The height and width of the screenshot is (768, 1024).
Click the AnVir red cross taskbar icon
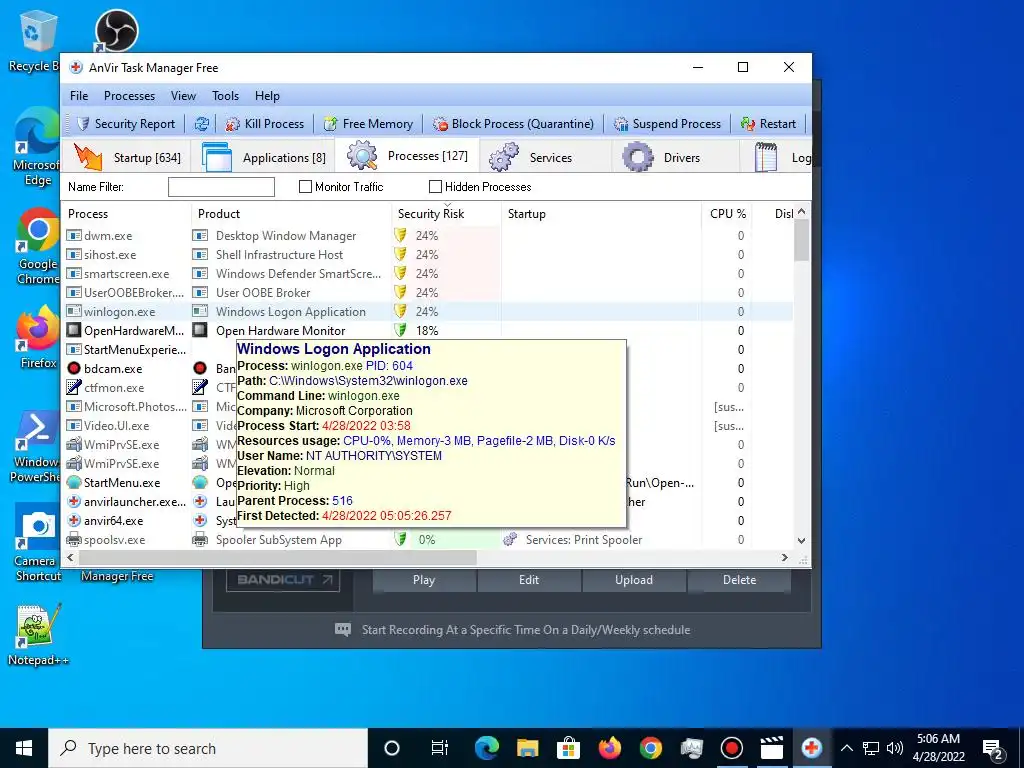pos(812,748)
